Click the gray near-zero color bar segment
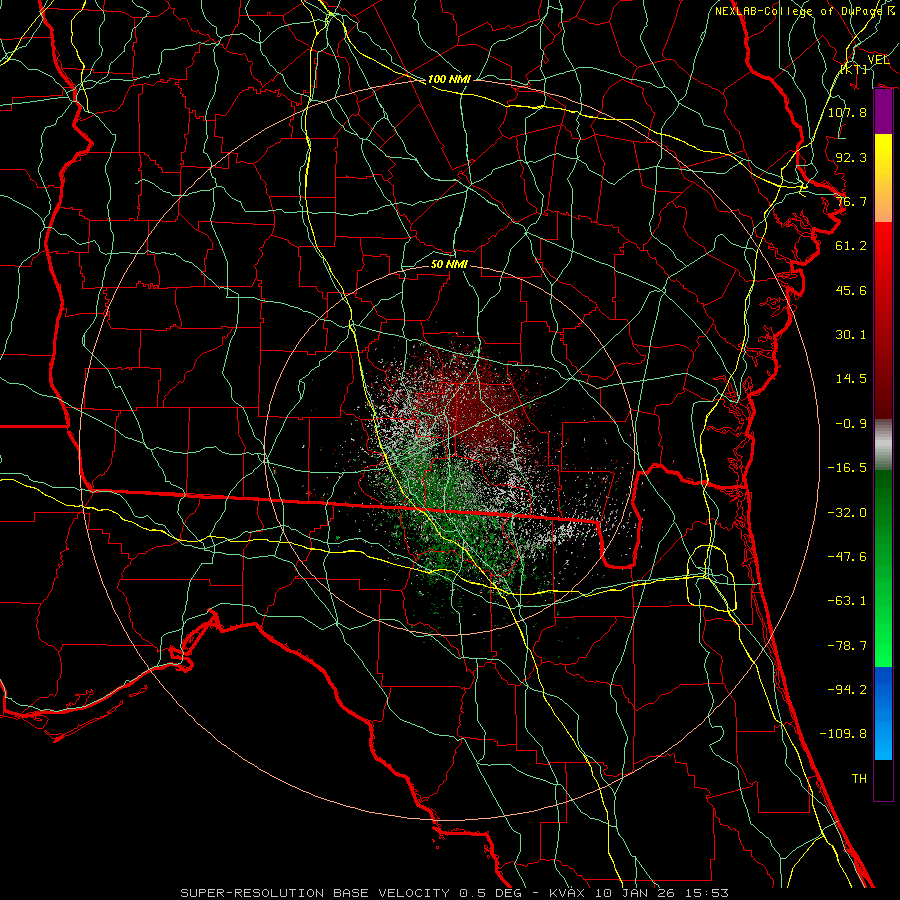The width and height of the screenshot is (900, 900). (883, 445)
